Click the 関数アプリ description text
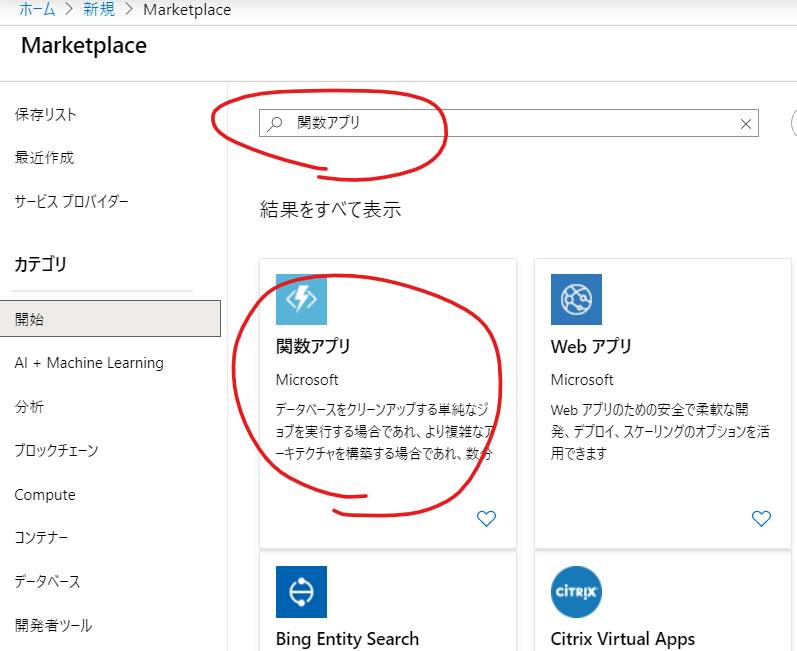797x651 pixels. pos(385,431)
